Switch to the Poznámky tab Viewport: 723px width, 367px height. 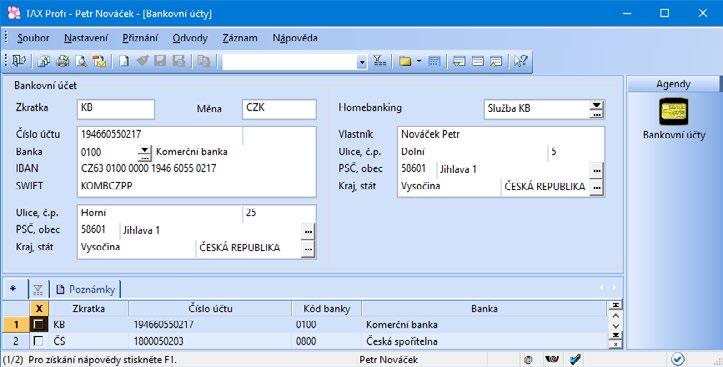(x=86, y=289)
